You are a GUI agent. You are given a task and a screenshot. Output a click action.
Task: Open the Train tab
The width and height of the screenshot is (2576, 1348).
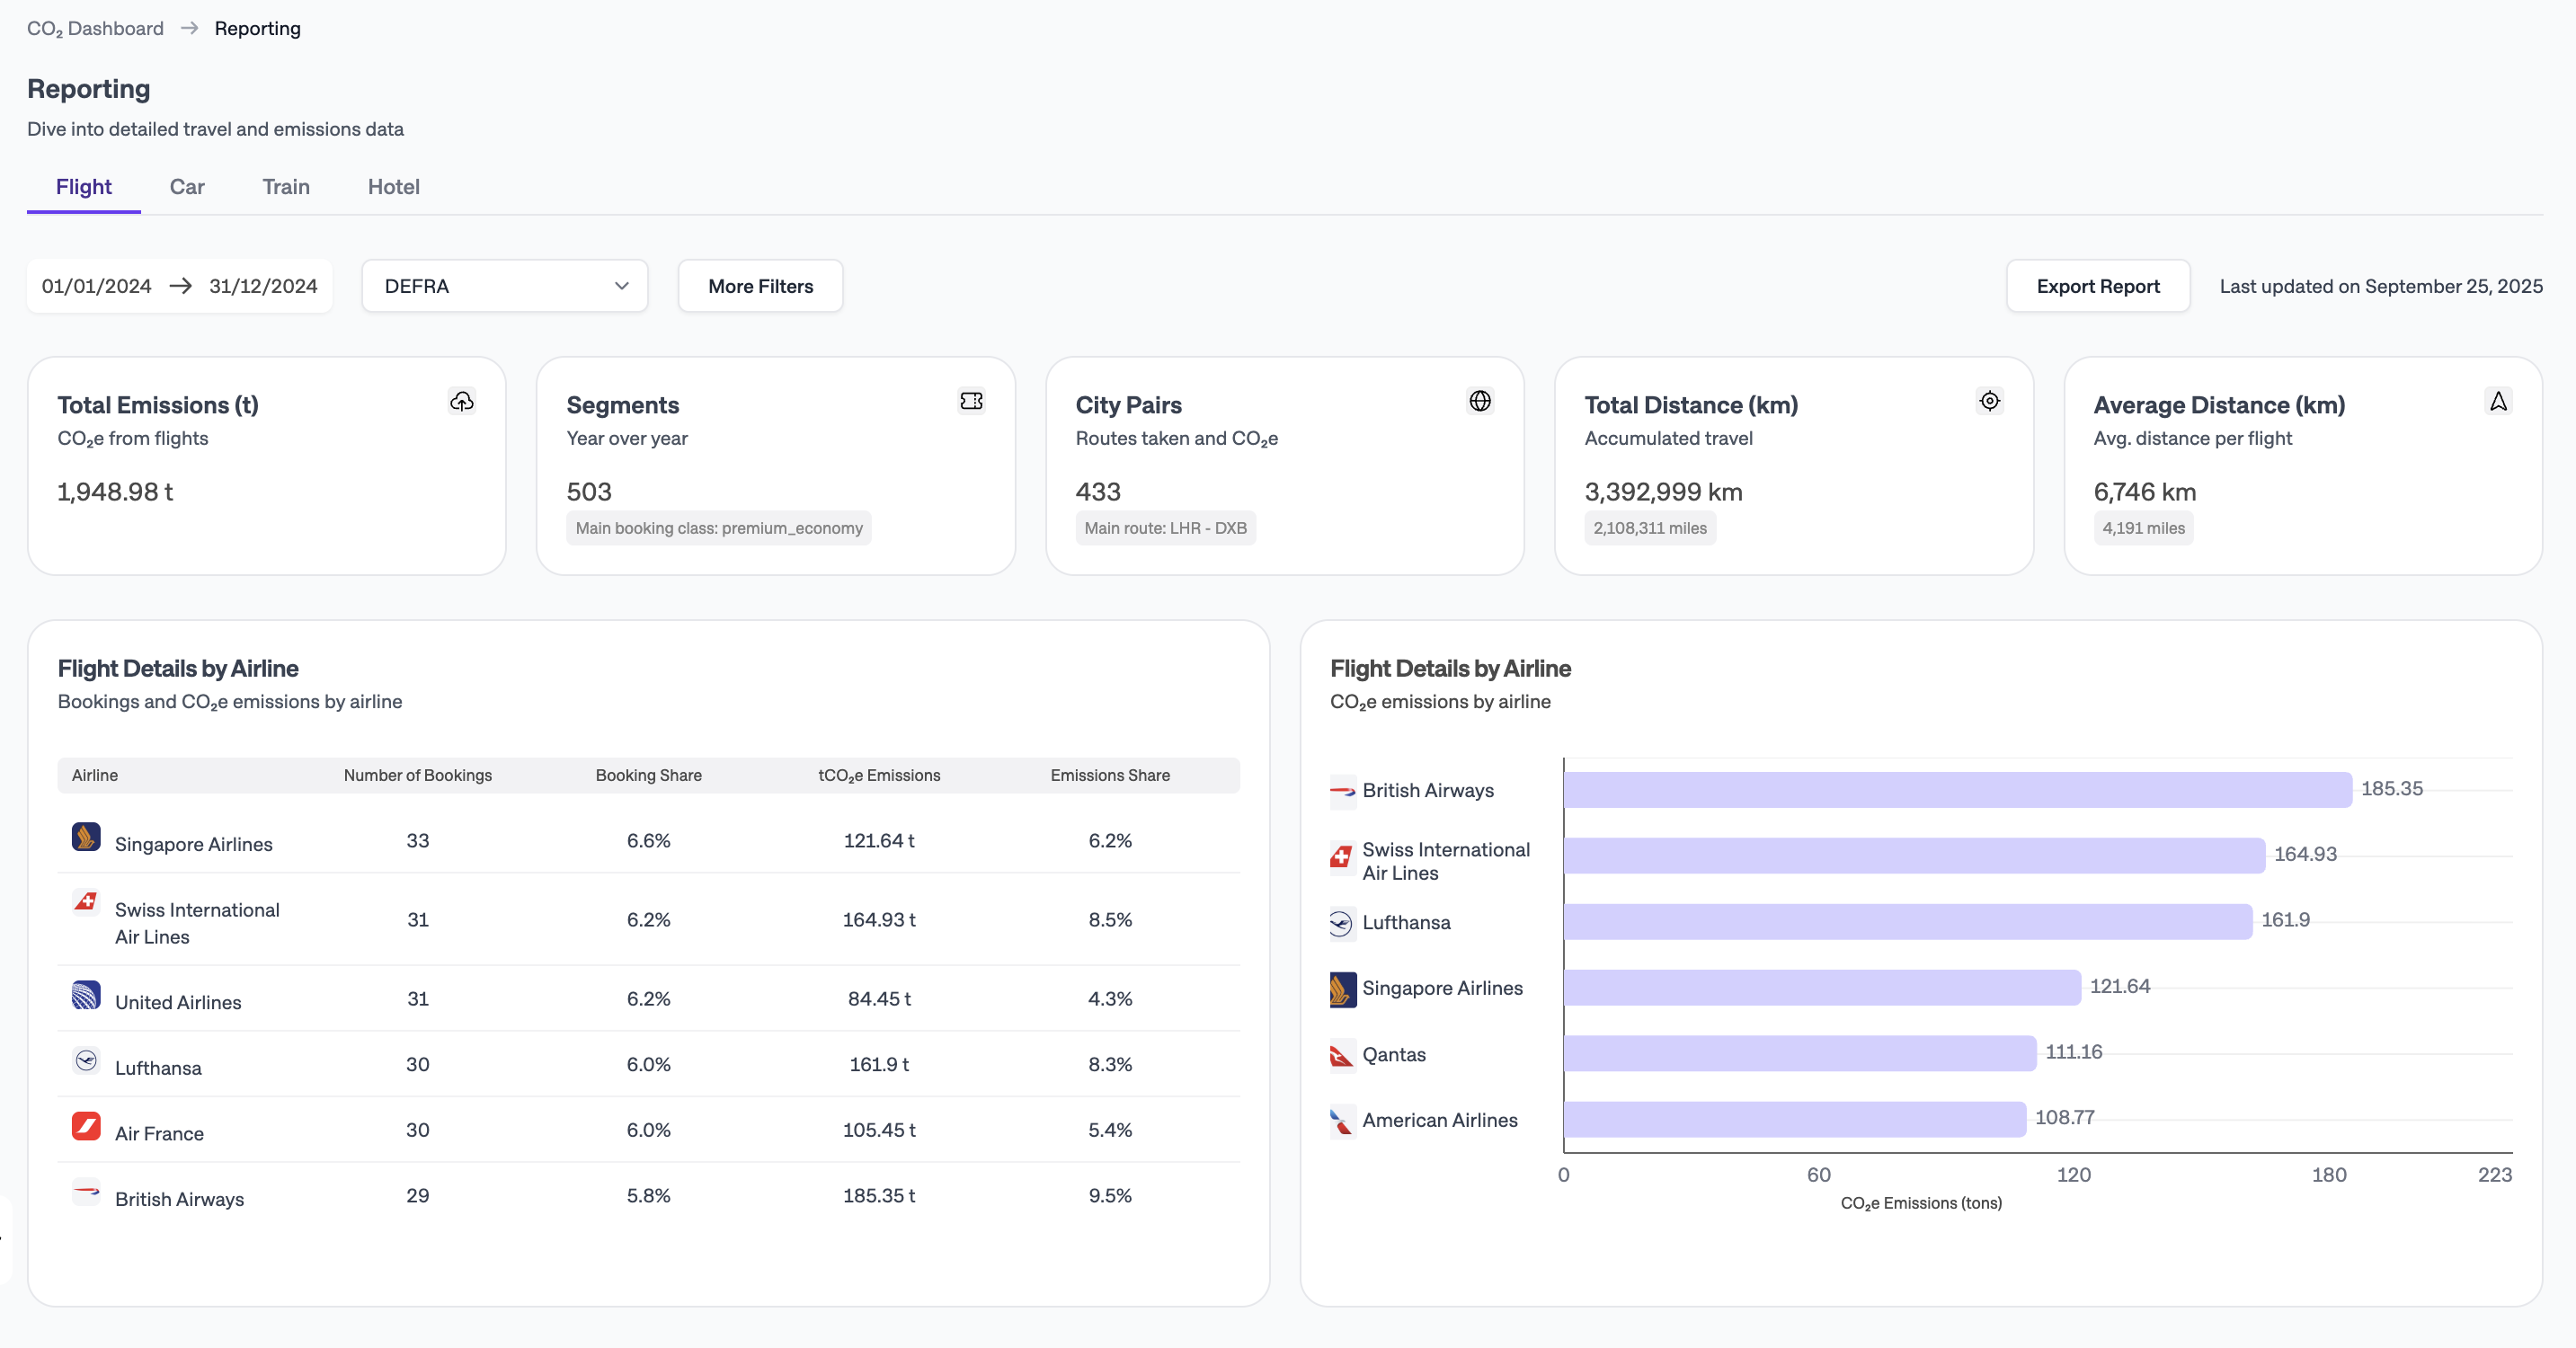coord(286,187)
